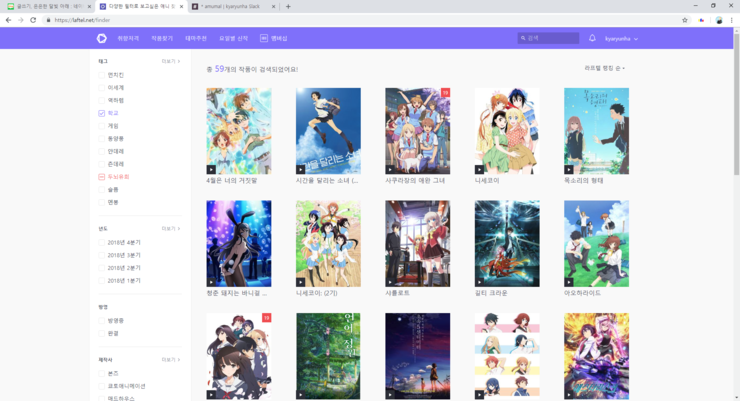Click the play icon on the 청춘 돼지는 바니걸 poster
The height and width of the screenshot is (401, 740).
tap(211, 282)
